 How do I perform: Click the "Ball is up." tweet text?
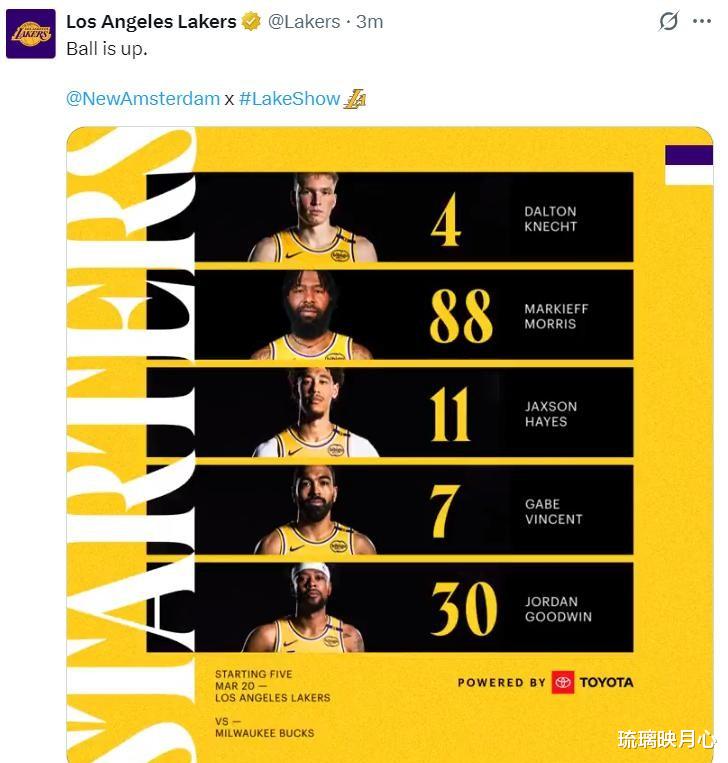[x=107, y=48]
